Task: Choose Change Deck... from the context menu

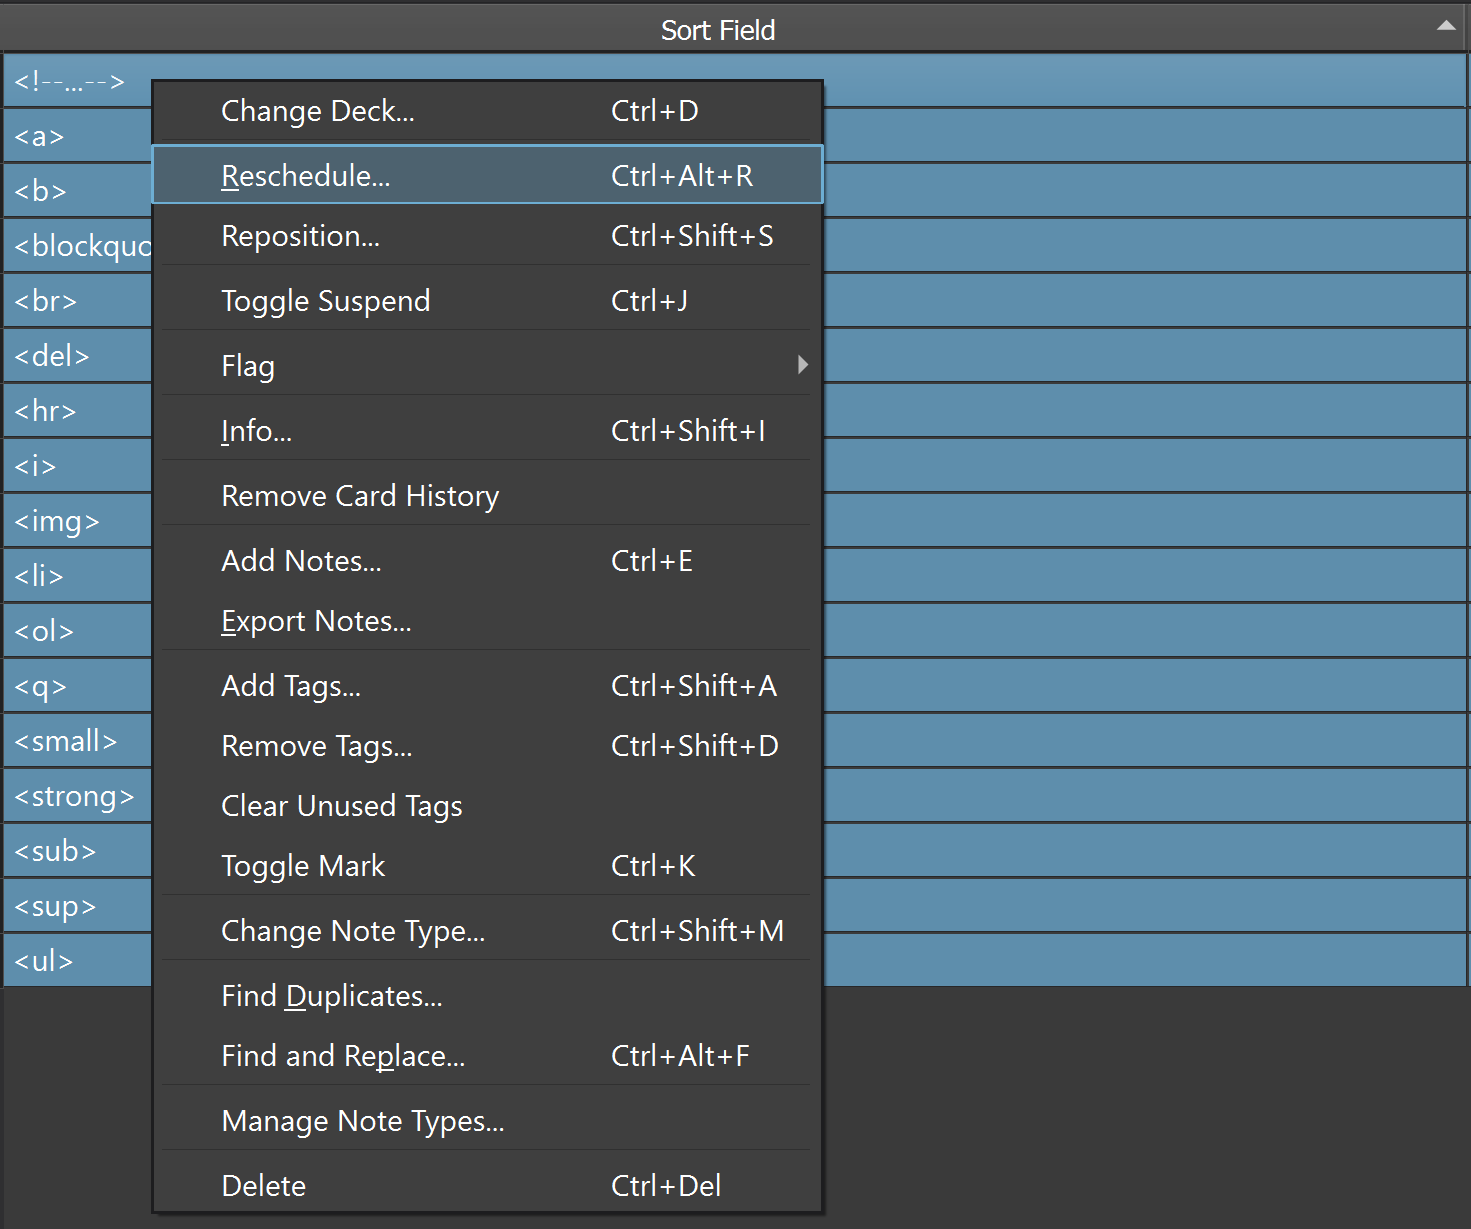Action: pos(487,111)
